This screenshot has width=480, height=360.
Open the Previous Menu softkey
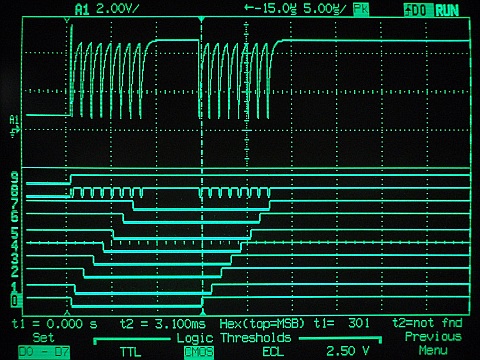[433, 343]
